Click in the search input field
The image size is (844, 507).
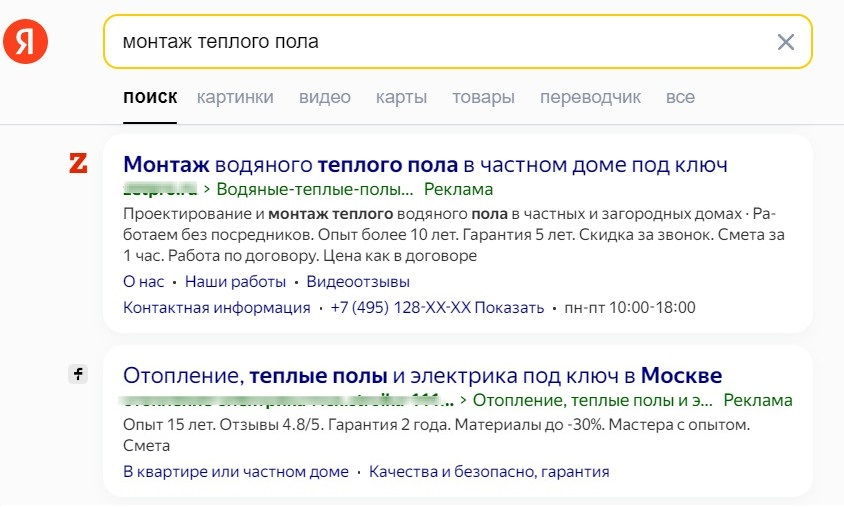click(x=440, y=42)
